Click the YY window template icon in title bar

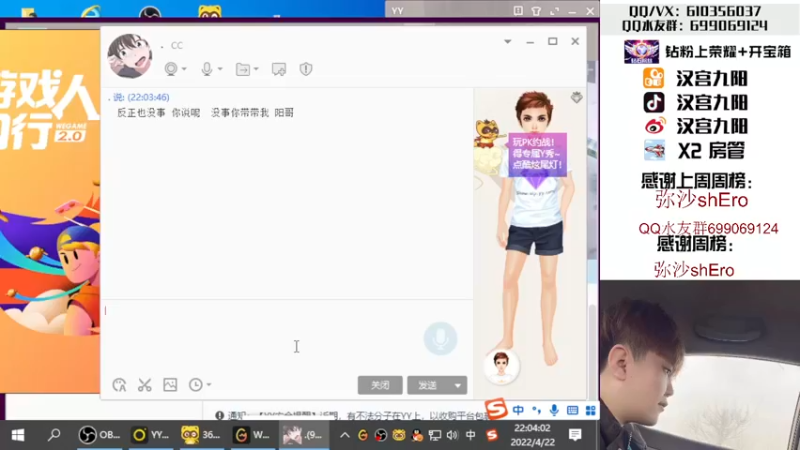pyautogui.click(x=518, y=11)
